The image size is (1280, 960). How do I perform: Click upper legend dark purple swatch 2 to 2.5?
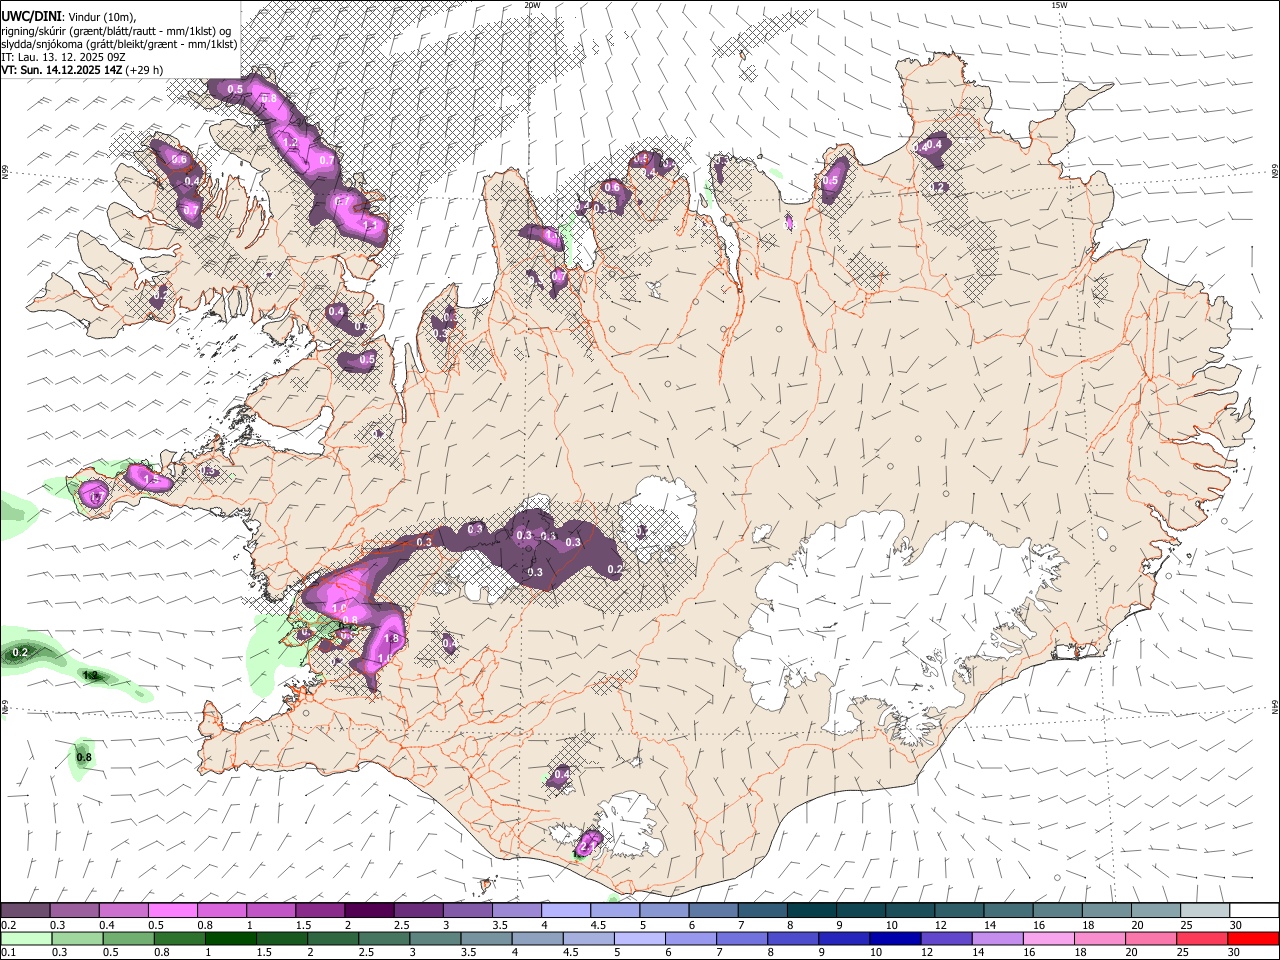[x=369, y=910]
